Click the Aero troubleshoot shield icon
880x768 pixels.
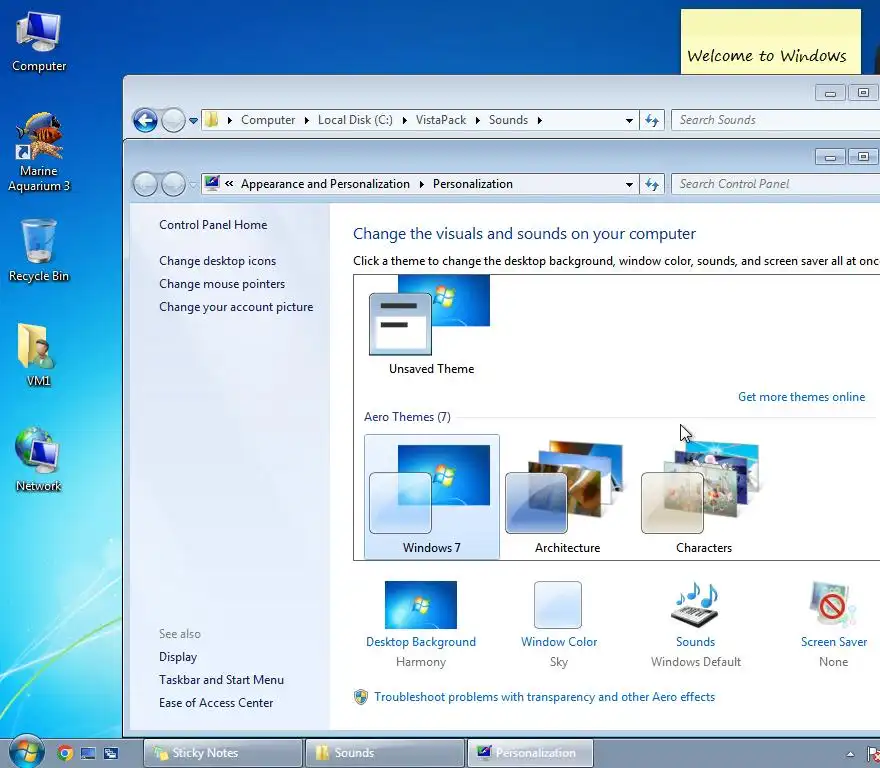tap(361, 697)
